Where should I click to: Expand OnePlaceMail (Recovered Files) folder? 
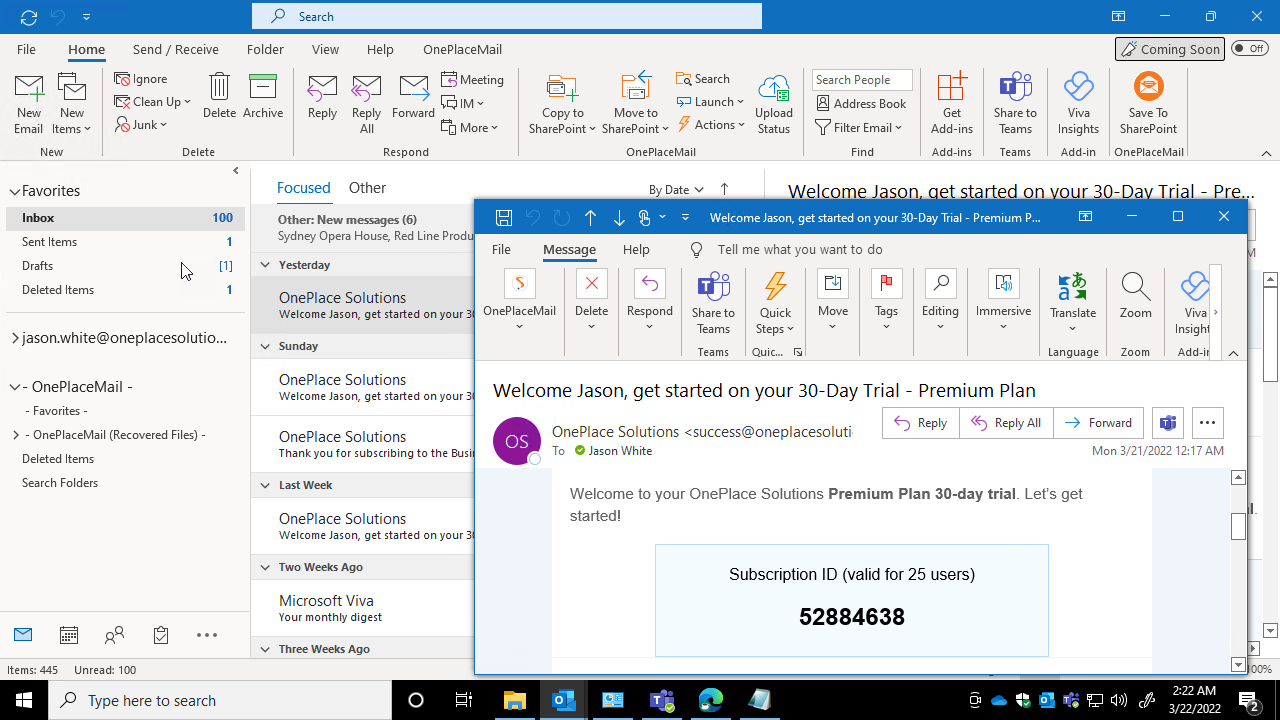[x=16, y=435]
